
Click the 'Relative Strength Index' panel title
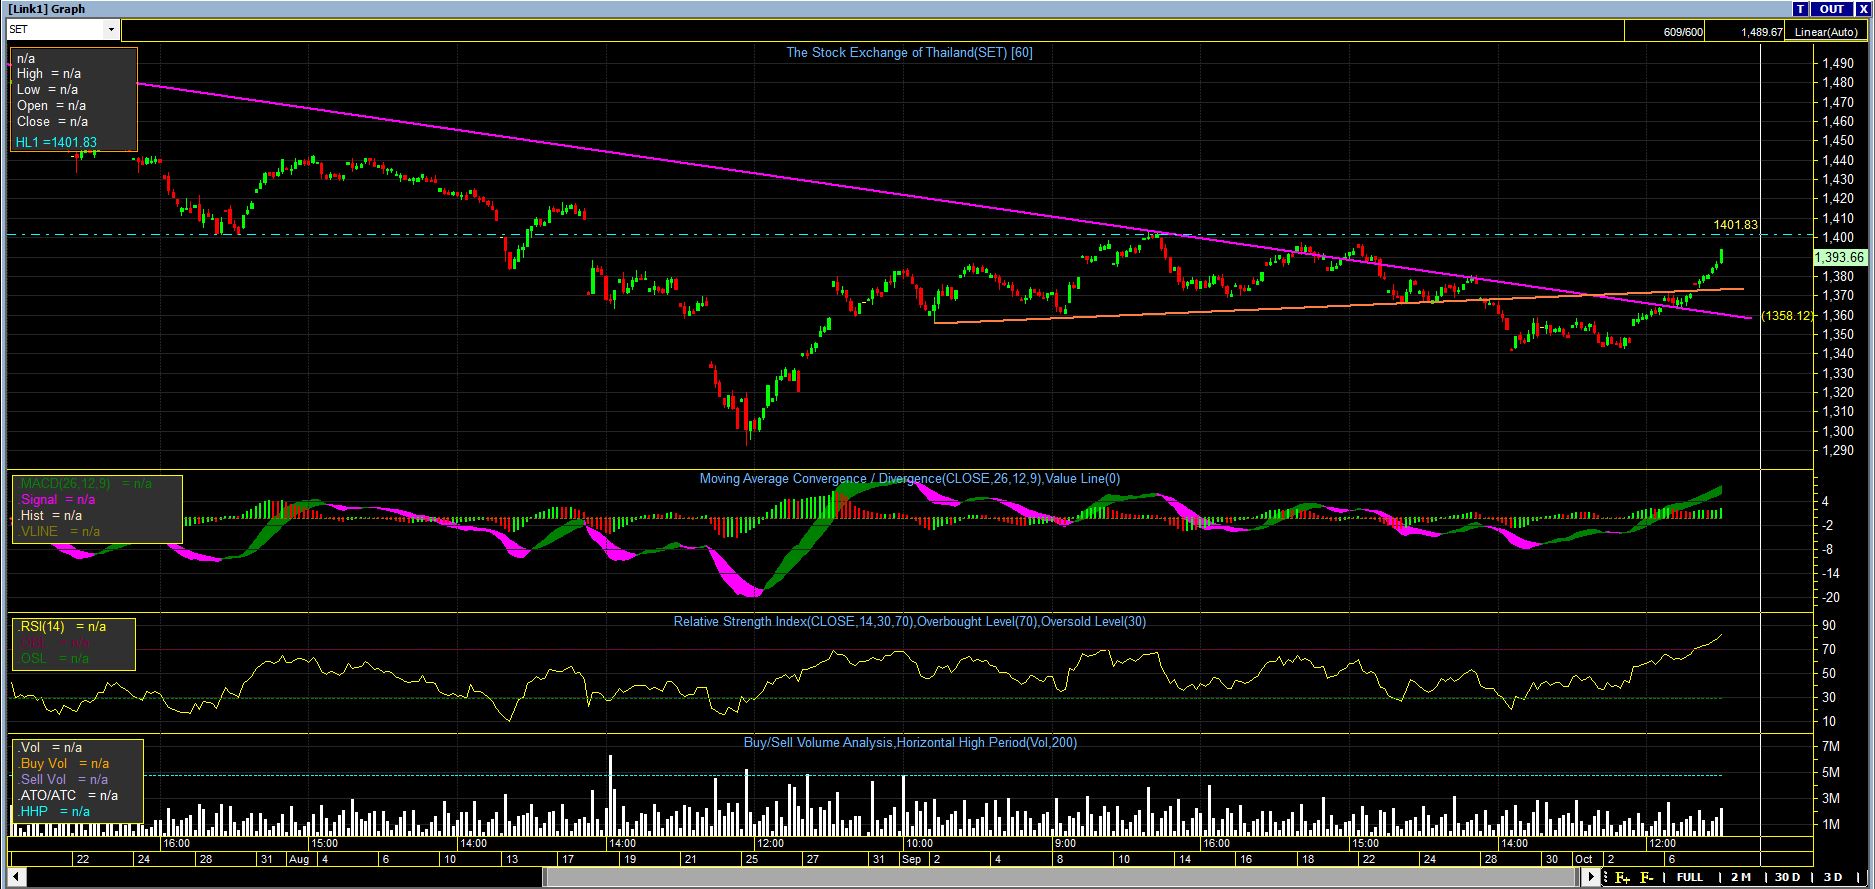(910, 622)
